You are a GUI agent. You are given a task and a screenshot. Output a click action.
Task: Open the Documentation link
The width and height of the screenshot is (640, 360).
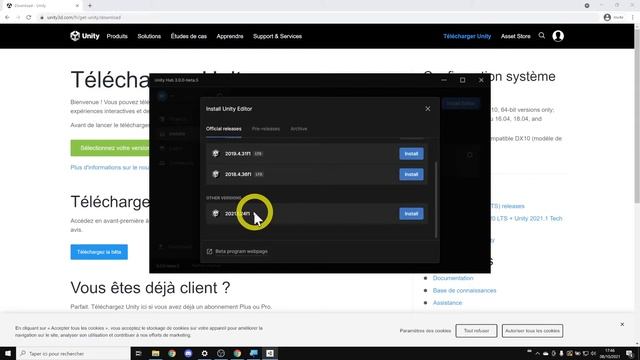pos(453,278)
